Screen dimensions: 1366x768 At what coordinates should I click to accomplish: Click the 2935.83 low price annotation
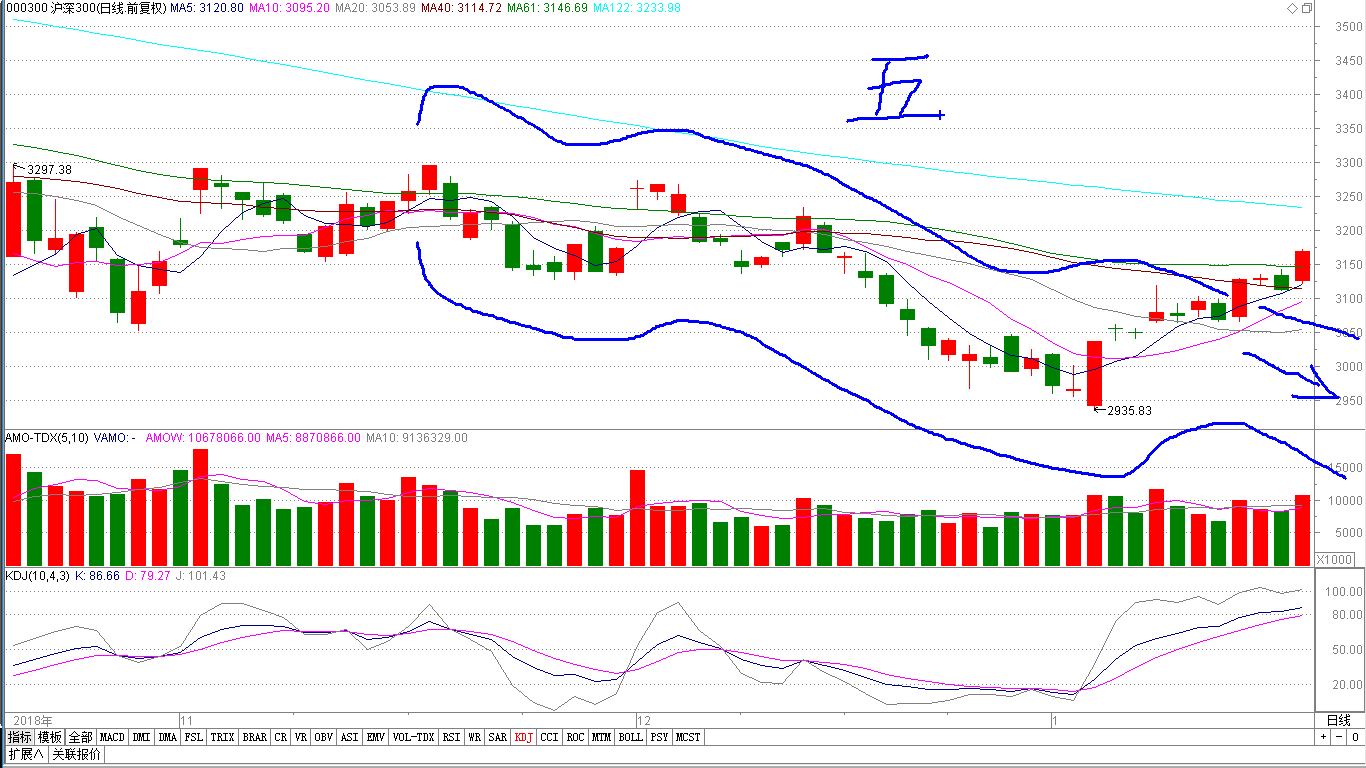[x=1130, y=410]
